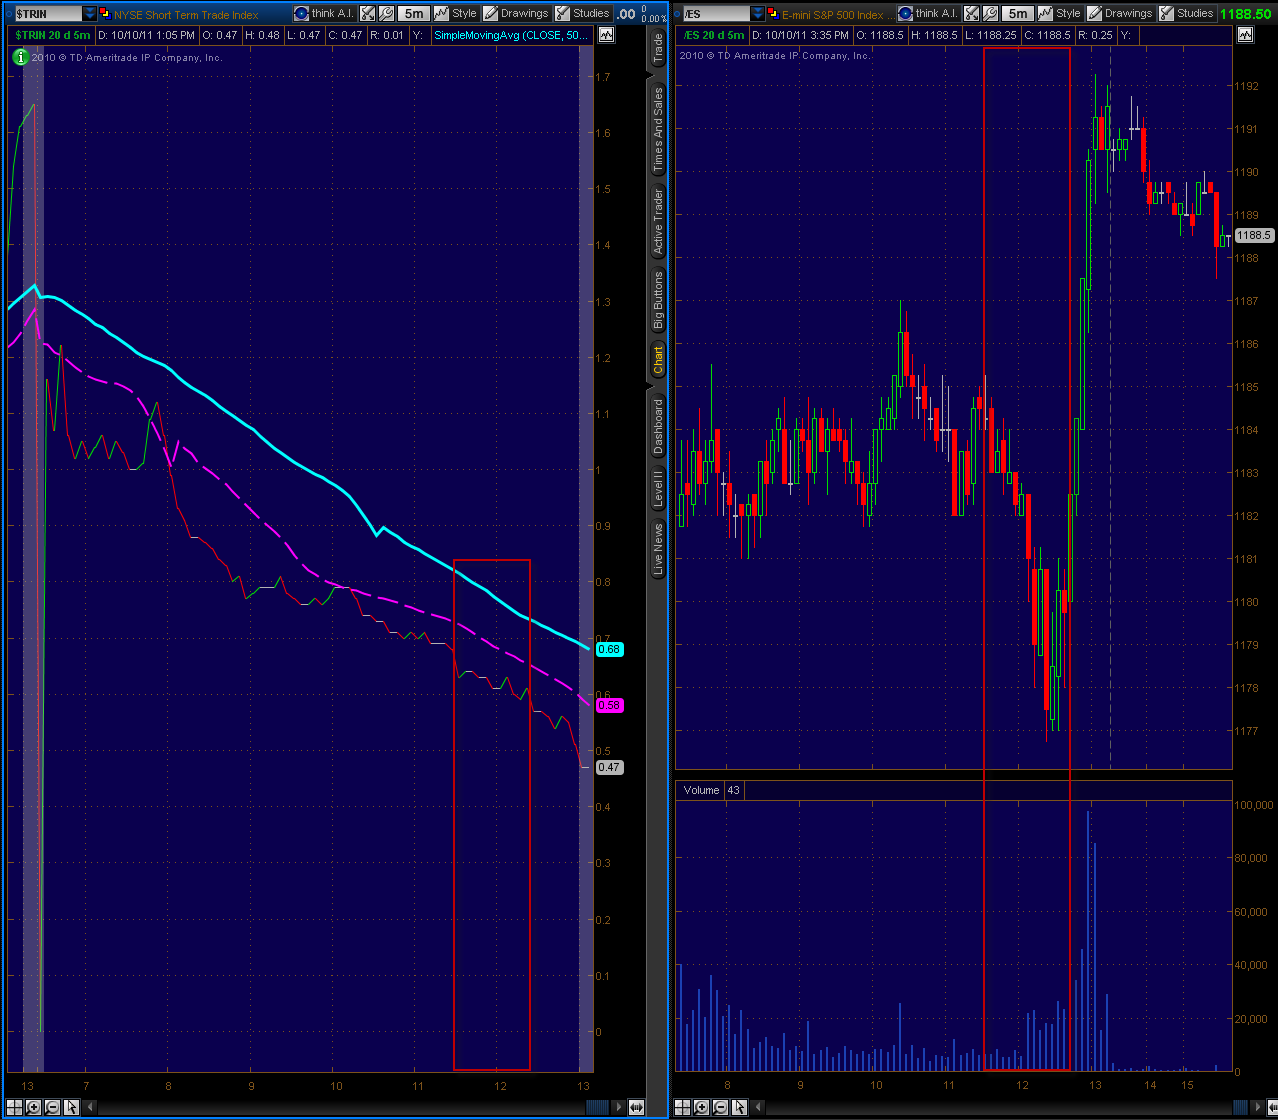Viewport: 1278px width, 1120px height.
Task: Click the 1188.5 price bubble on /ES axis
Action: click(x=1253, y=235)
